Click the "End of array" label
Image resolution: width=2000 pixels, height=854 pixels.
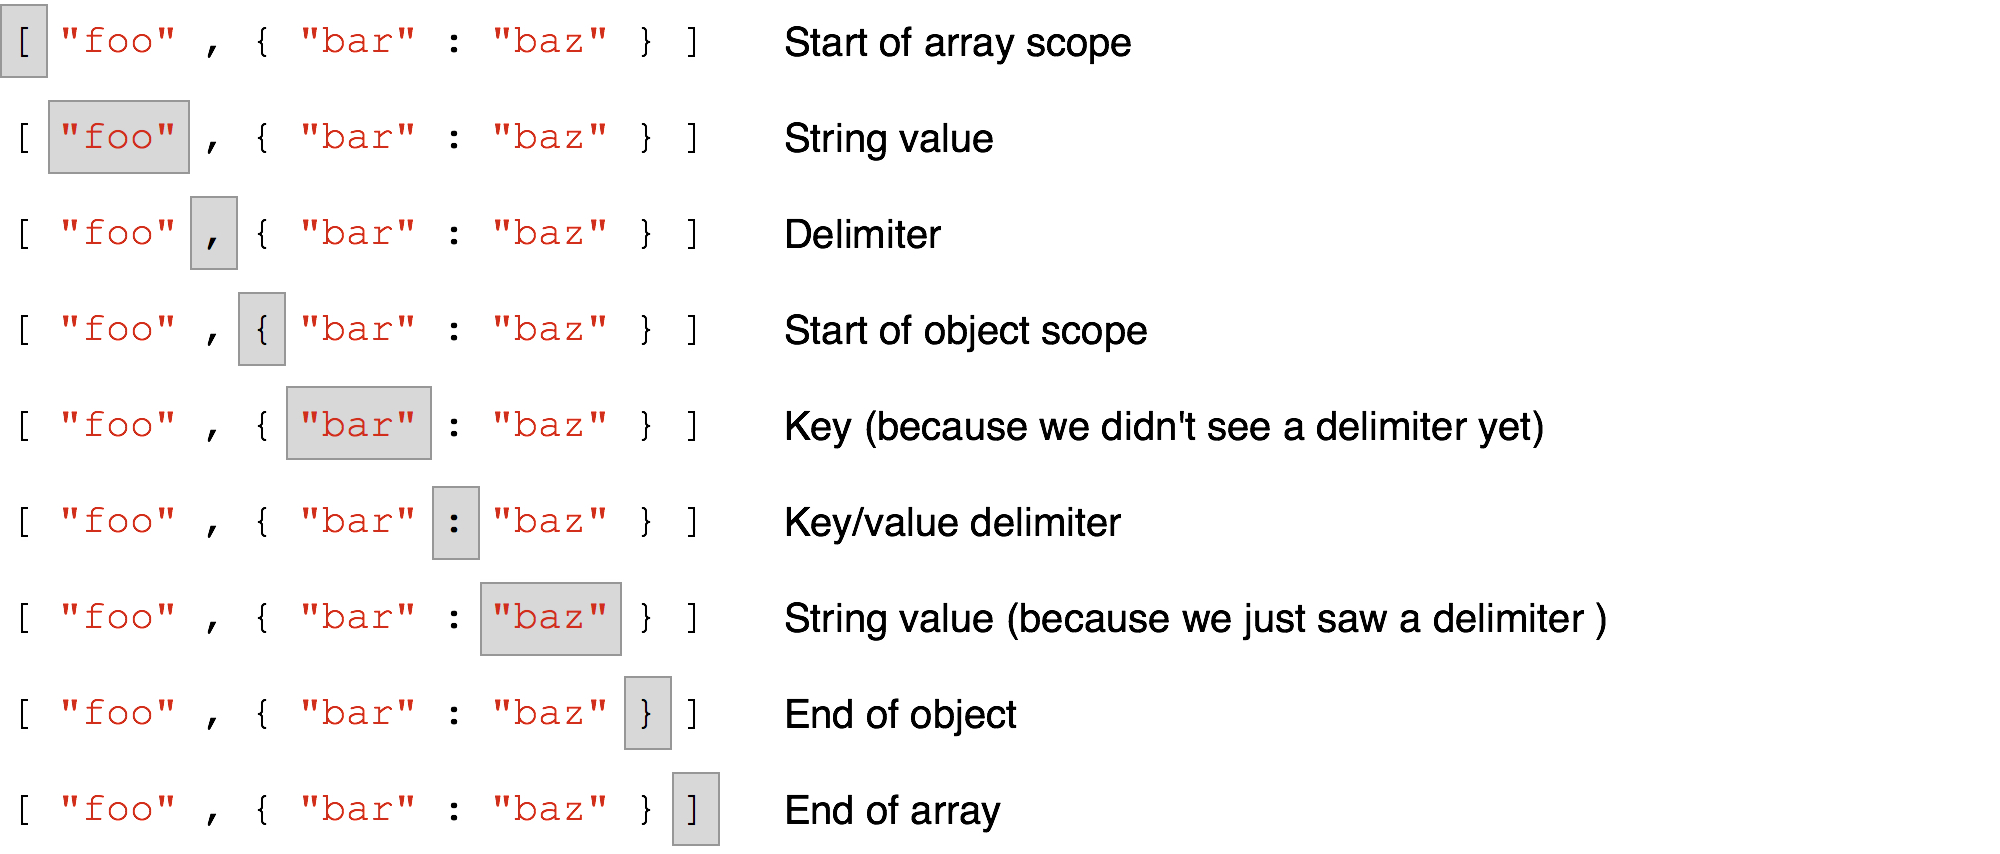click(892, 811)
